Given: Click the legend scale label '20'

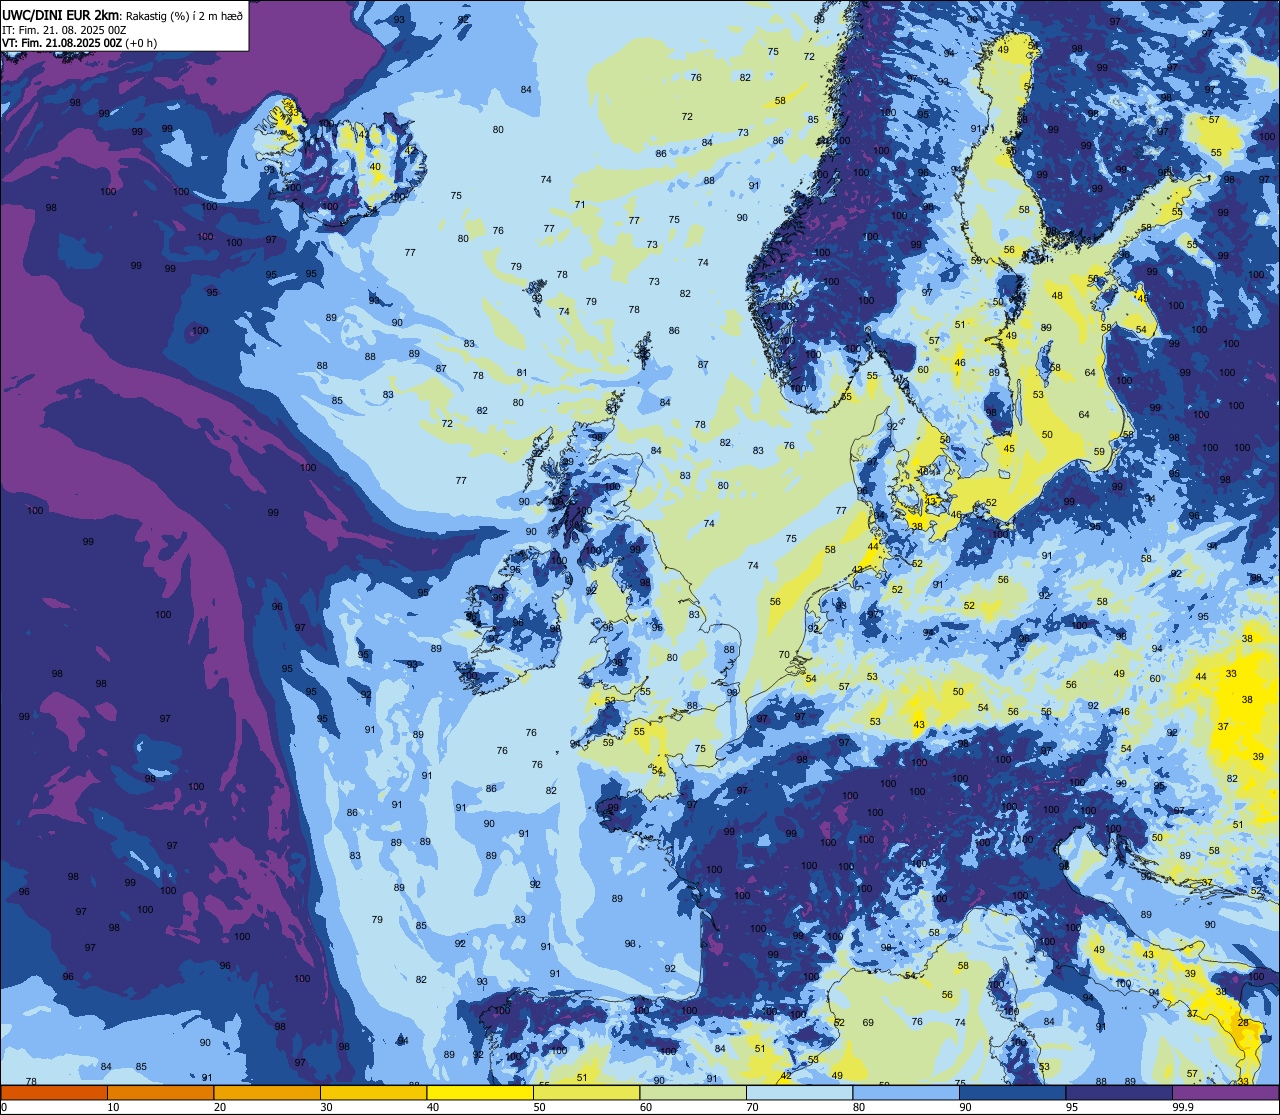Looking at the screenshot, I should point(220,1107).
